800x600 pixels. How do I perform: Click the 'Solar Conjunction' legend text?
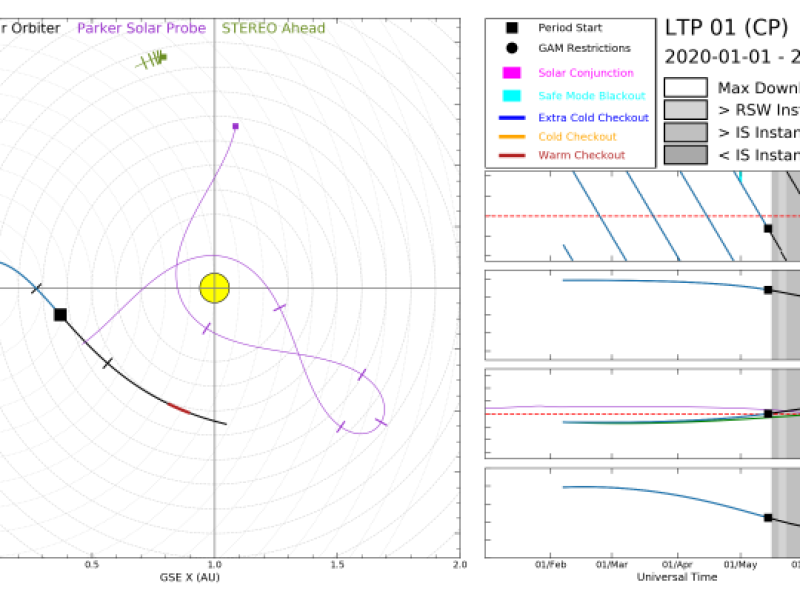(586, 72)
